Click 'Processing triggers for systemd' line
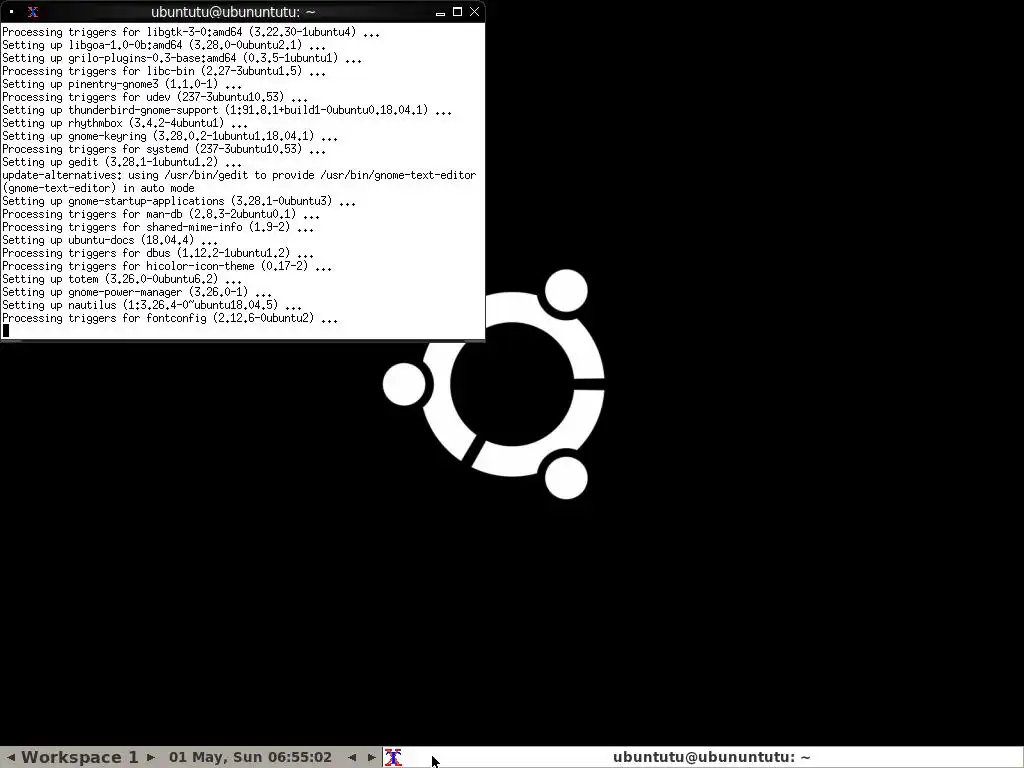The height and width of the screenshot is (768, 1024). tap(164, 149)
